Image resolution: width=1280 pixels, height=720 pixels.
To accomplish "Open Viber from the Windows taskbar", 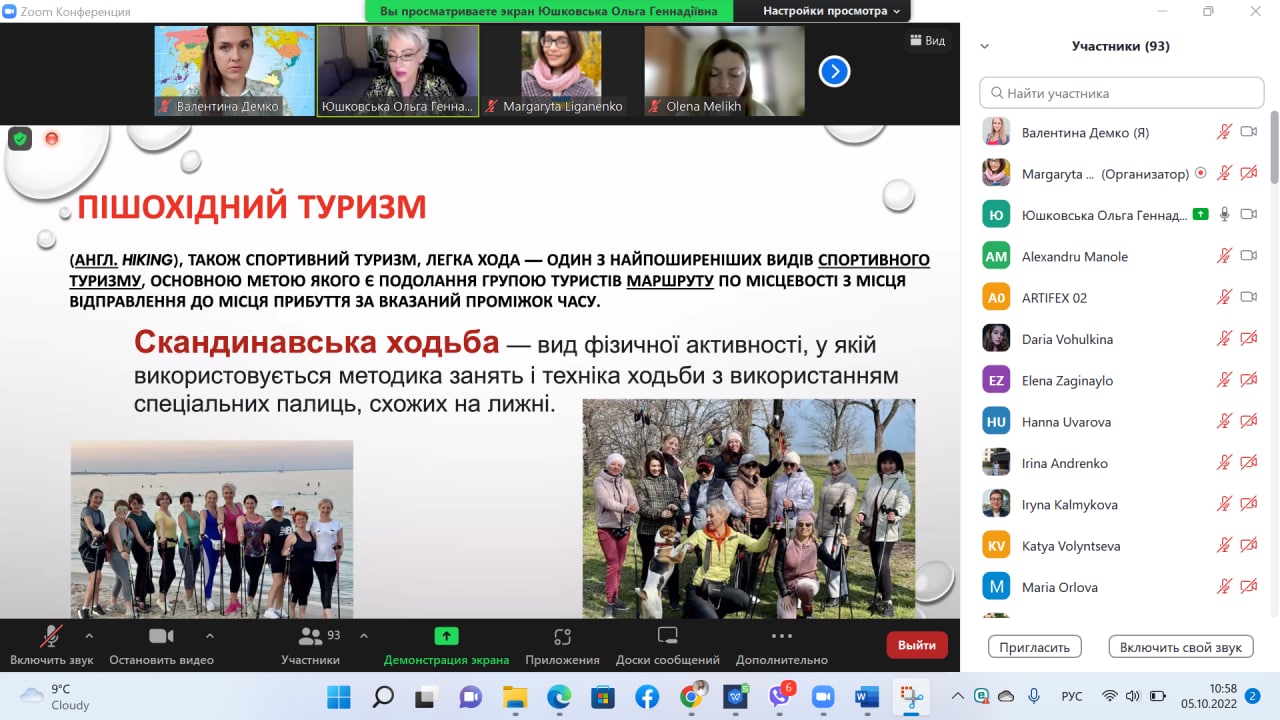I will tap(780, 696).
